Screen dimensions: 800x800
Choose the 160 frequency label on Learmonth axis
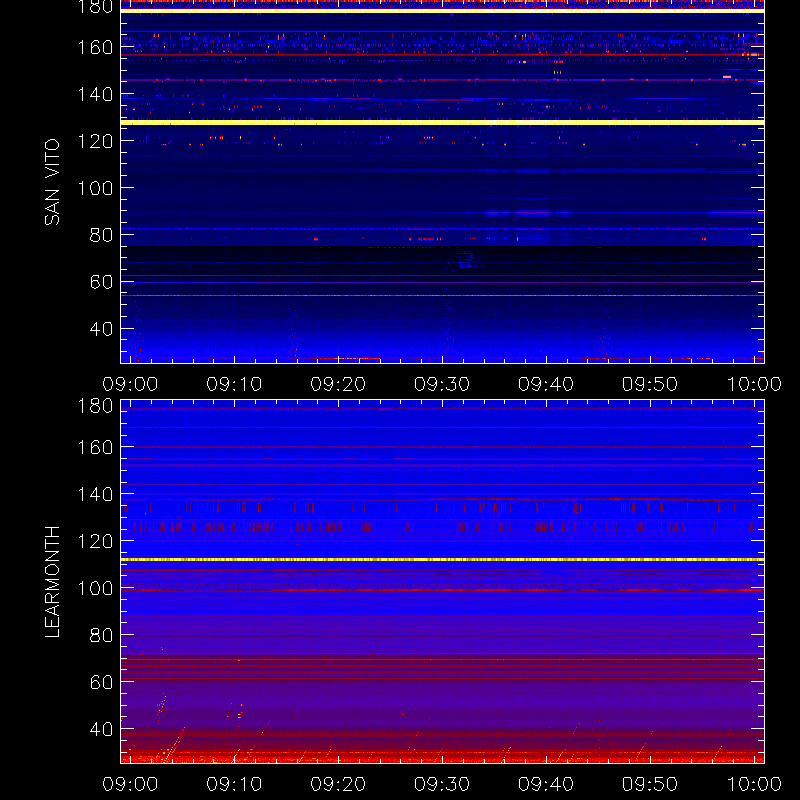tap(95, 447)
